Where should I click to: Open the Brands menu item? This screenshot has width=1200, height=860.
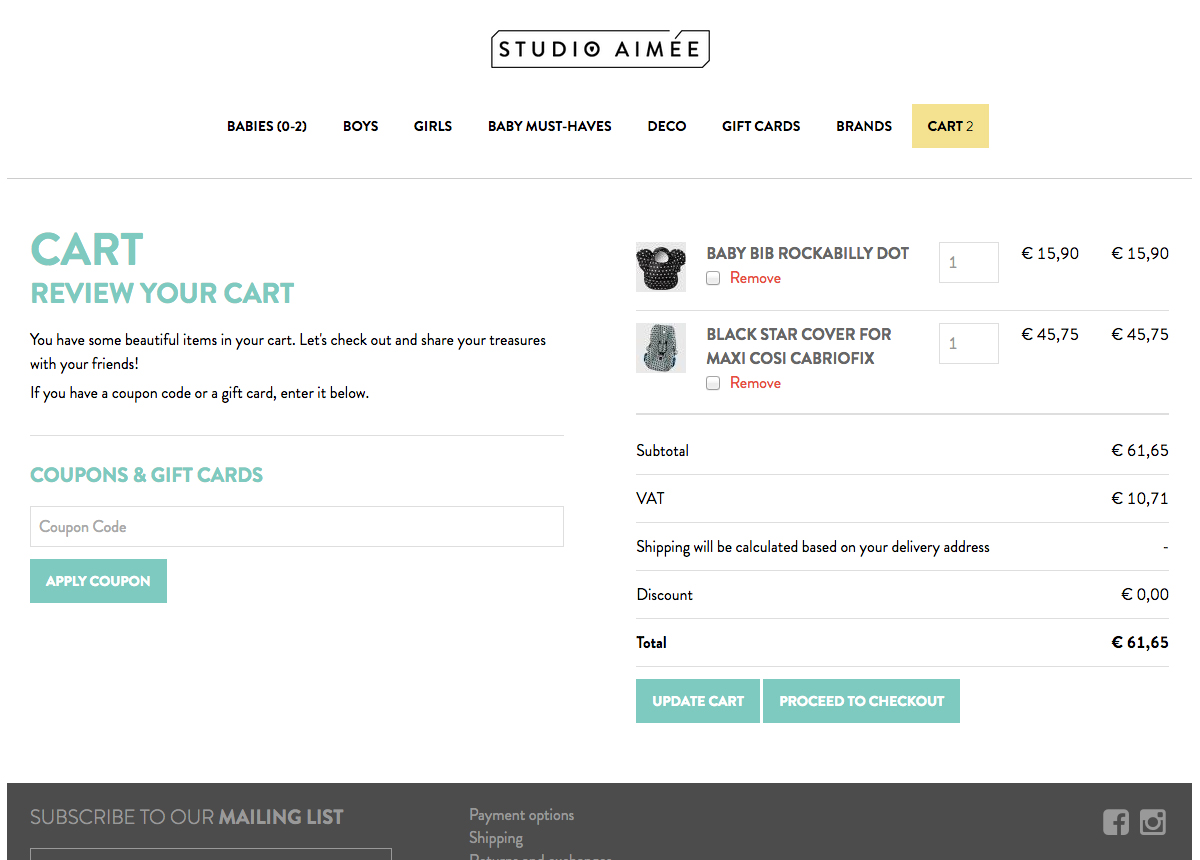864,126
